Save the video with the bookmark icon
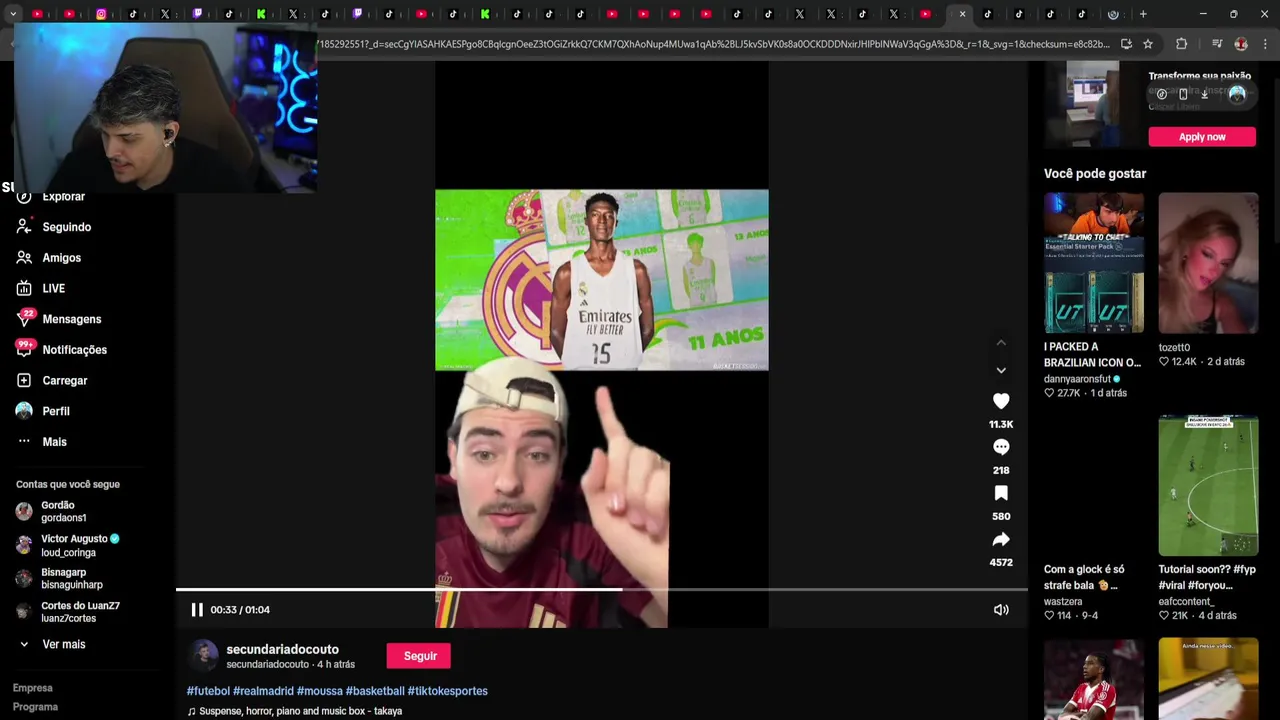The image size is (1280, 720). tap(1001, 493)
